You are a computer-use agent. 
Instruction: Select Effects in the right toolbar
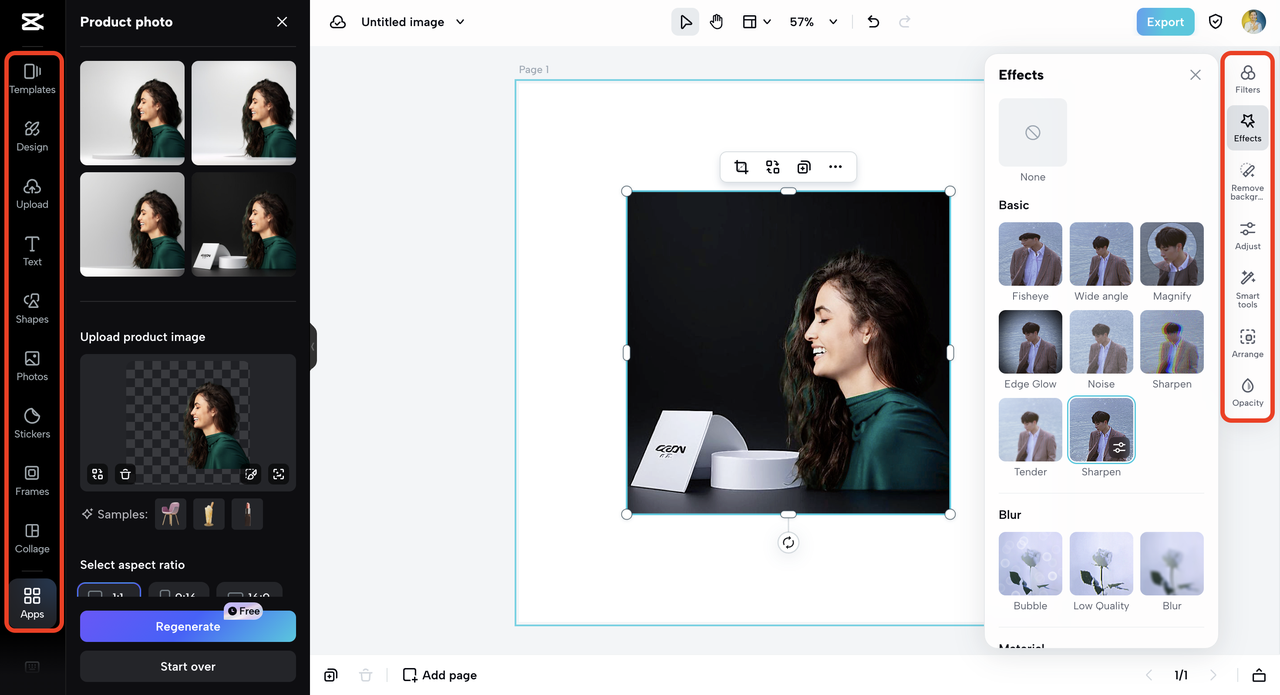tap(1247, 128)
